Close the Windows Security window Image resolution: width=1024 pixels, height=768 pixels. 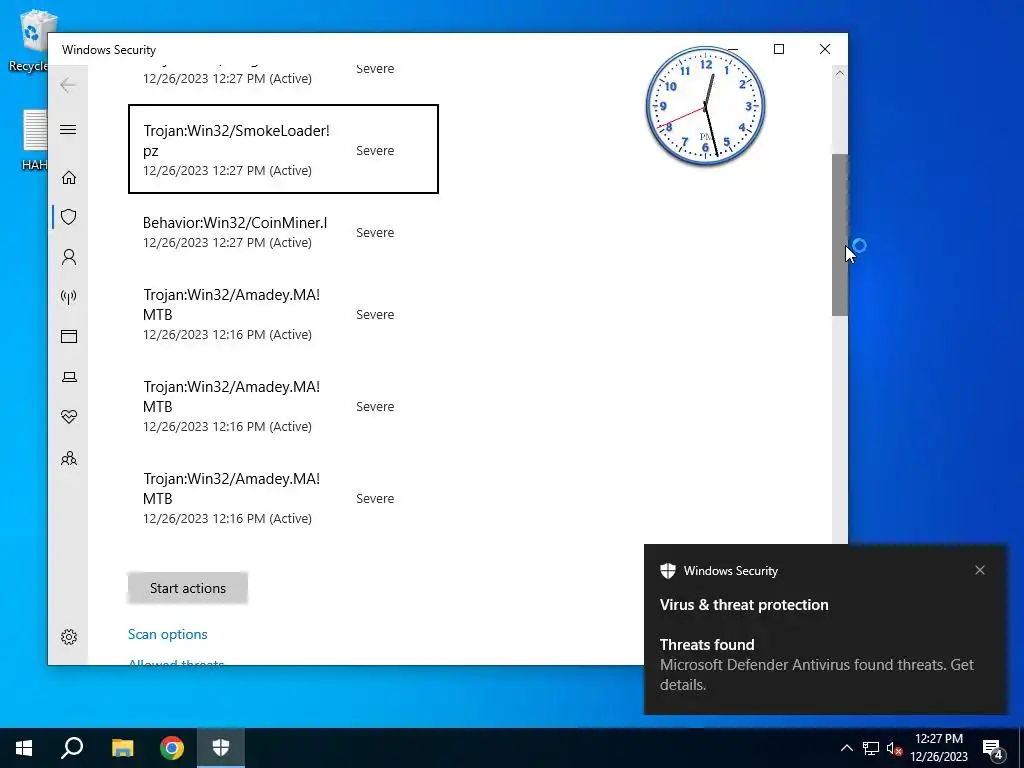point(825,49)
